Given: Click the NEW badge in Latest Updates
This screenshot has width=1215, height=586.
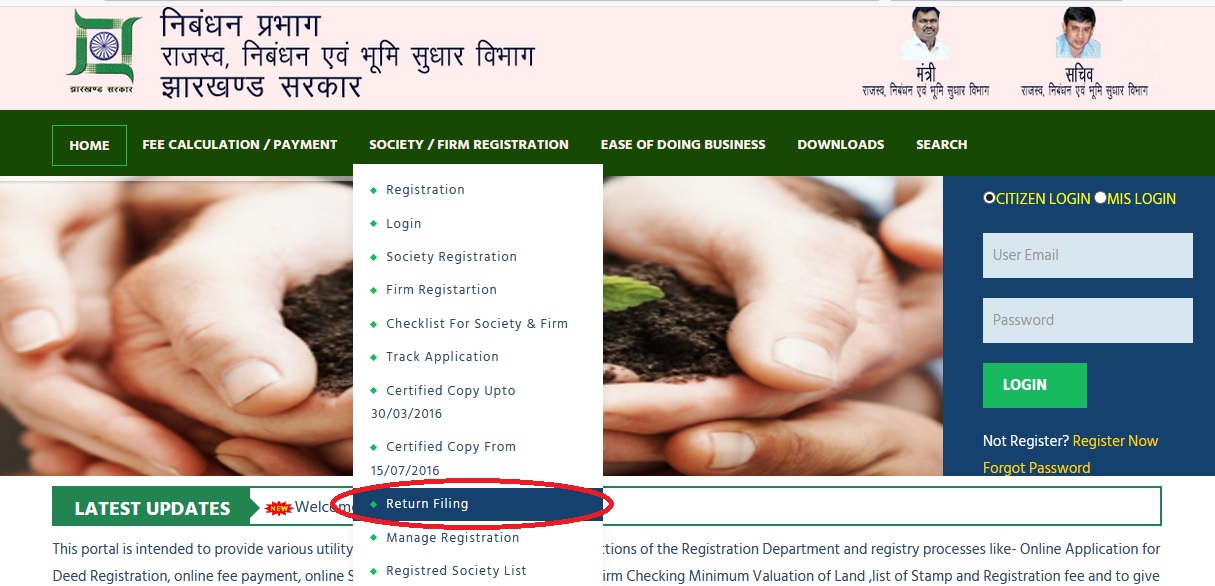Looking at the screenshot, I should 279,508.
